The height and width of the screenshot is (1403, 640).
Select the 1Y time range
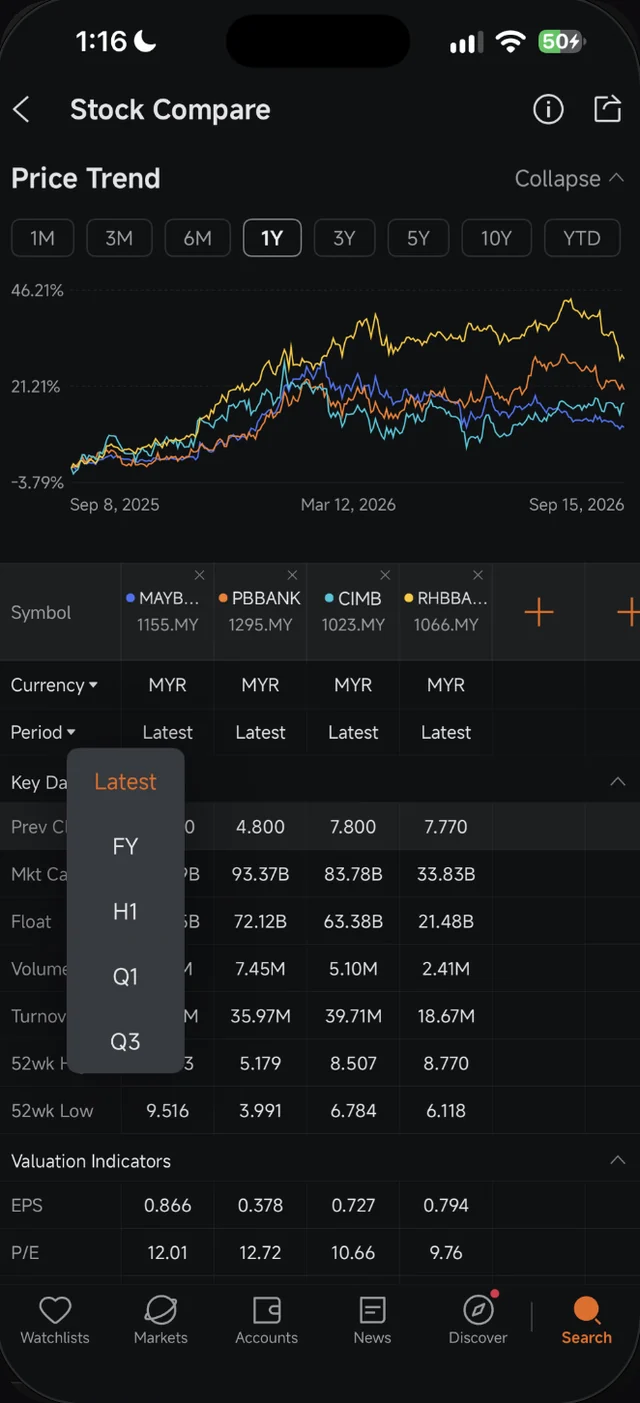tap(272, 238)
